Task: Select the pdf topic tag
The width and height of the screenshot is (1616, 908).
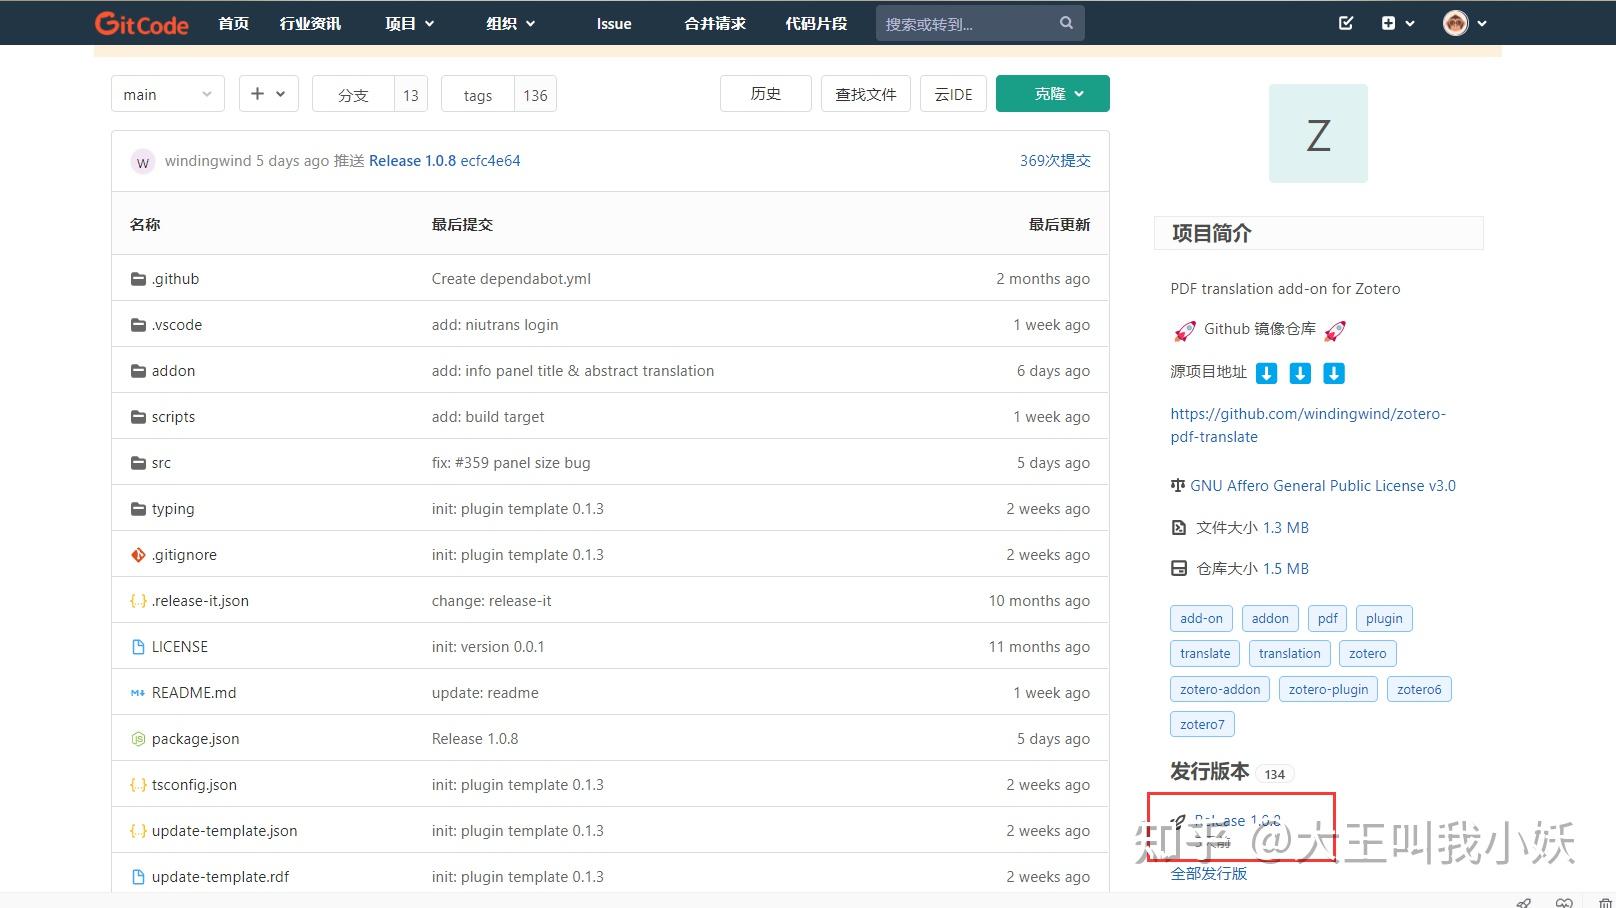Action: pos(1328,619)
